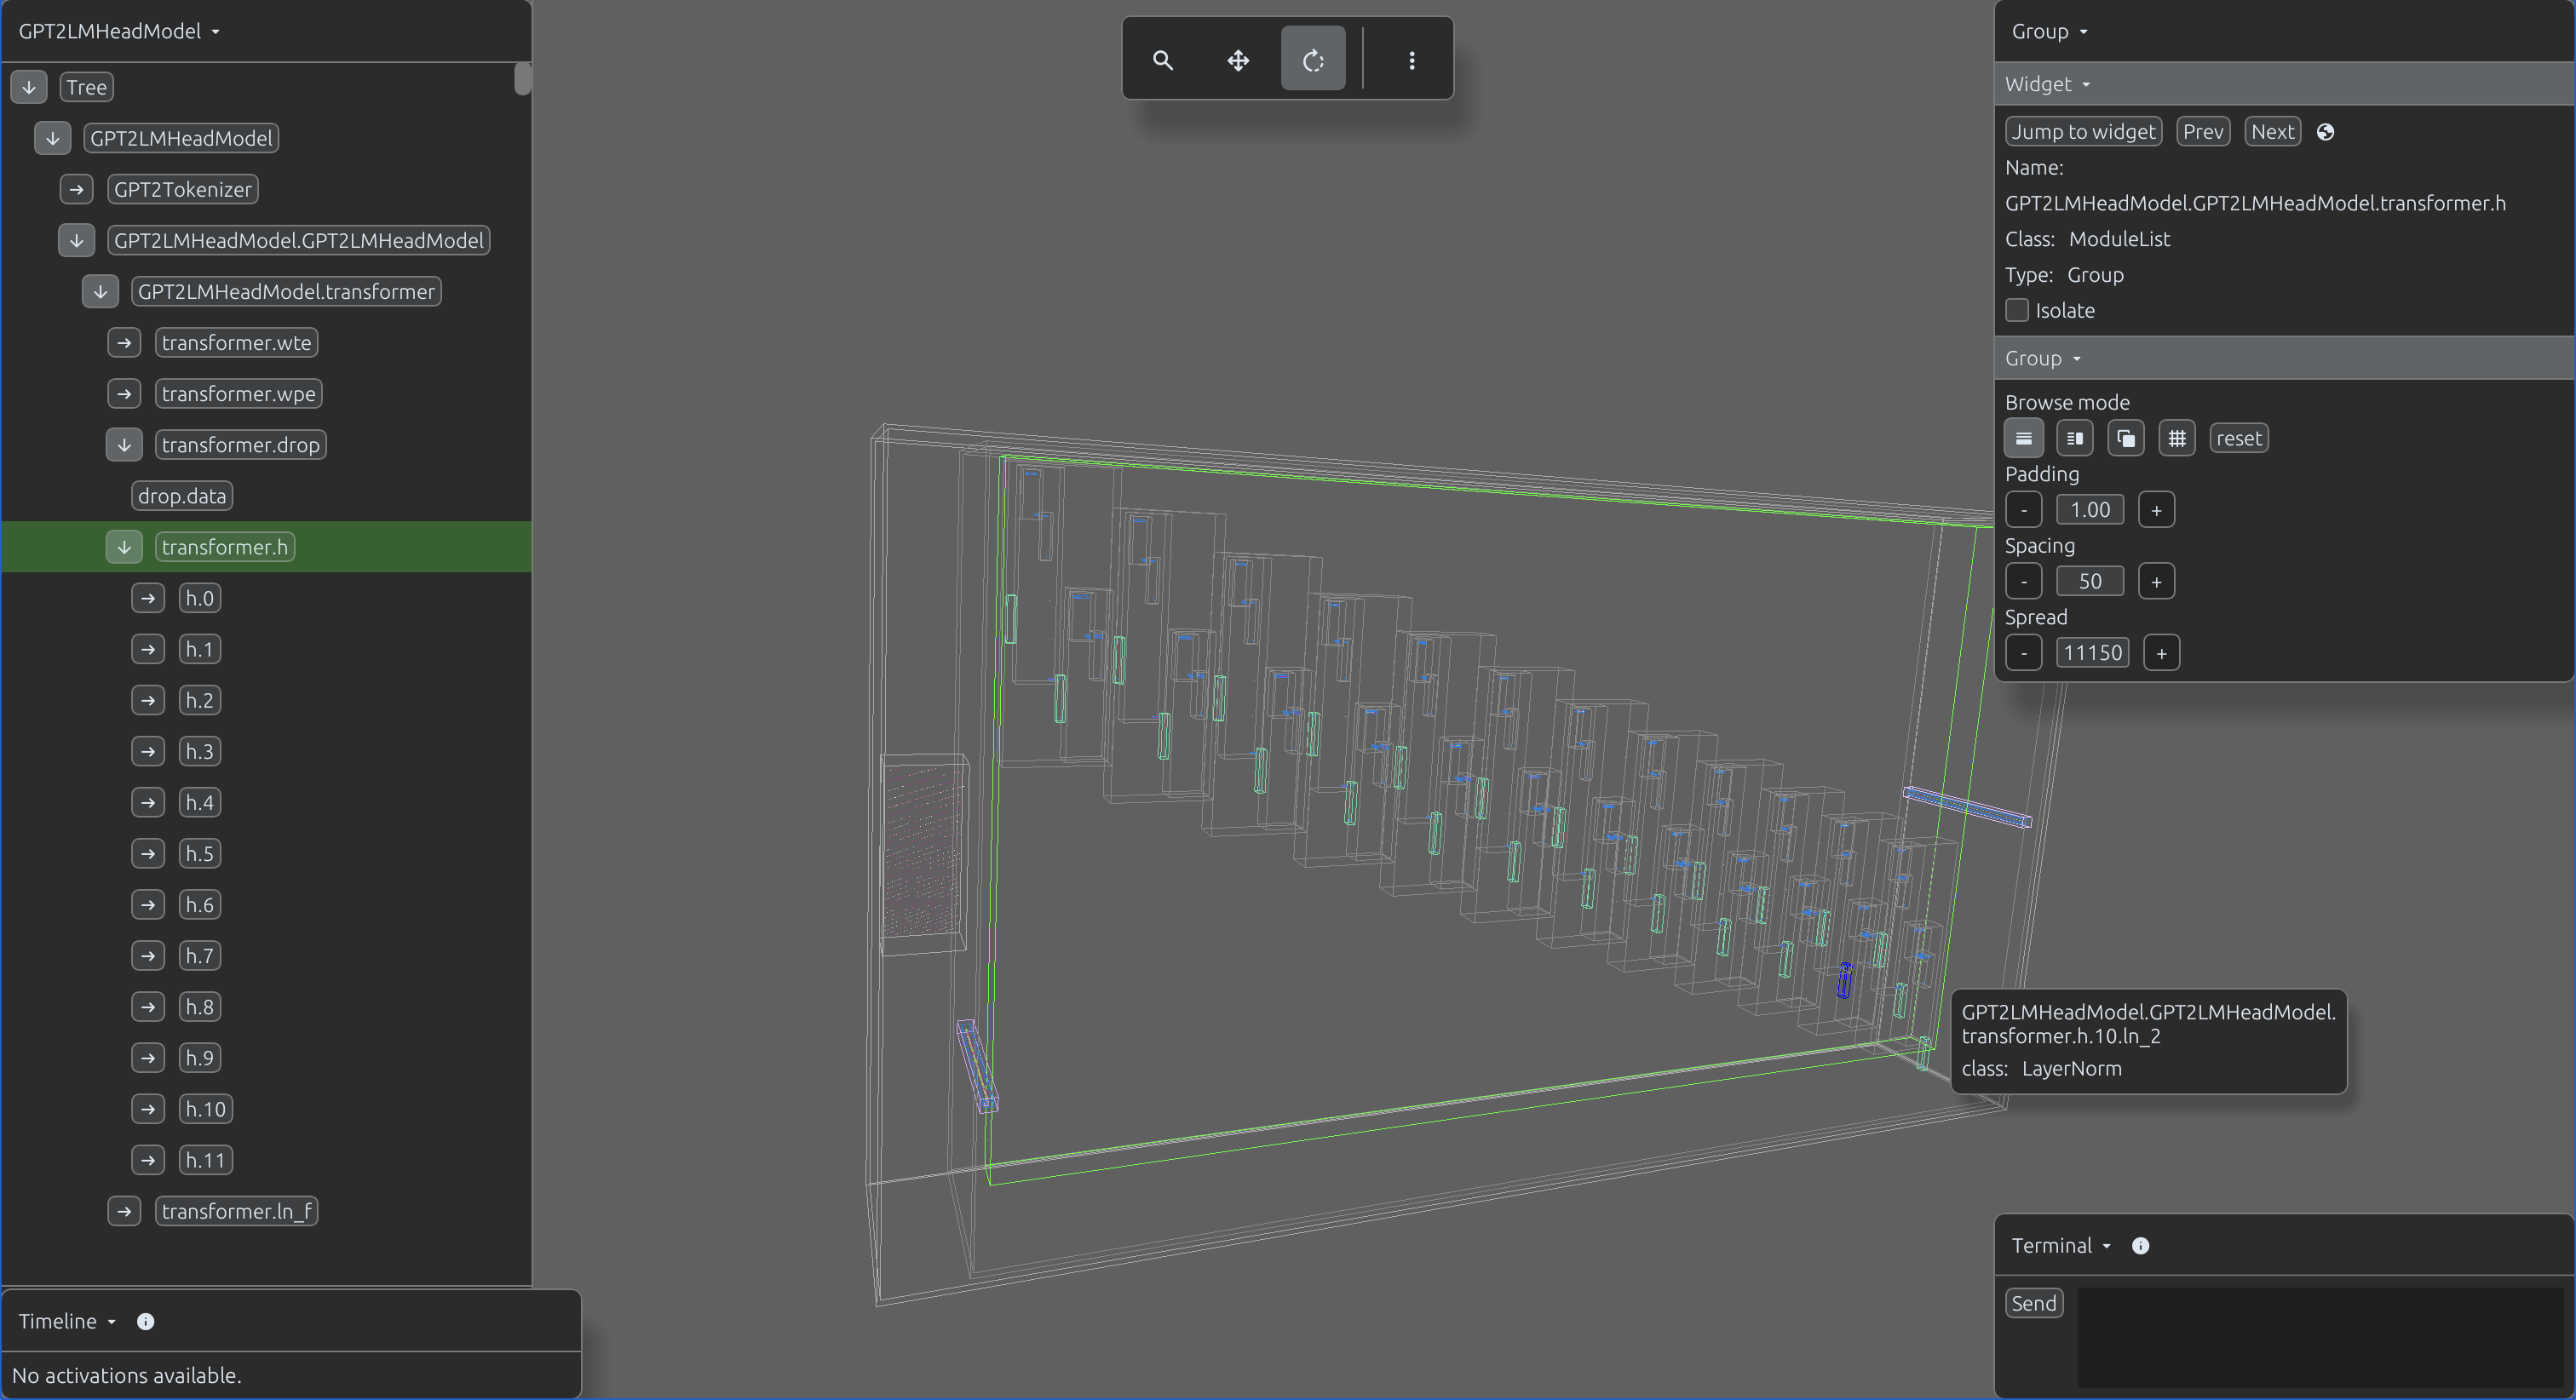
Task: Collapse the GPT2LMHeadModel node arrow
Action: click(53, 138)
